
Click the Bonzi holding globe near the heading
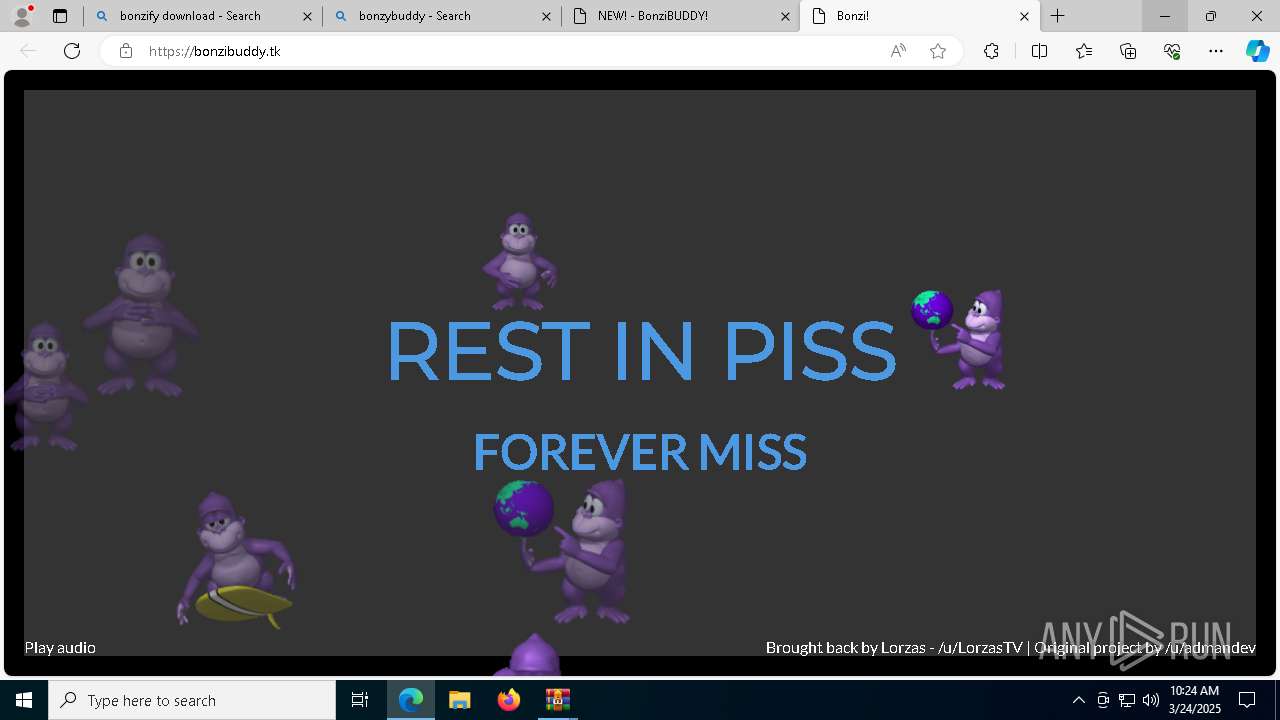(960, 339)
